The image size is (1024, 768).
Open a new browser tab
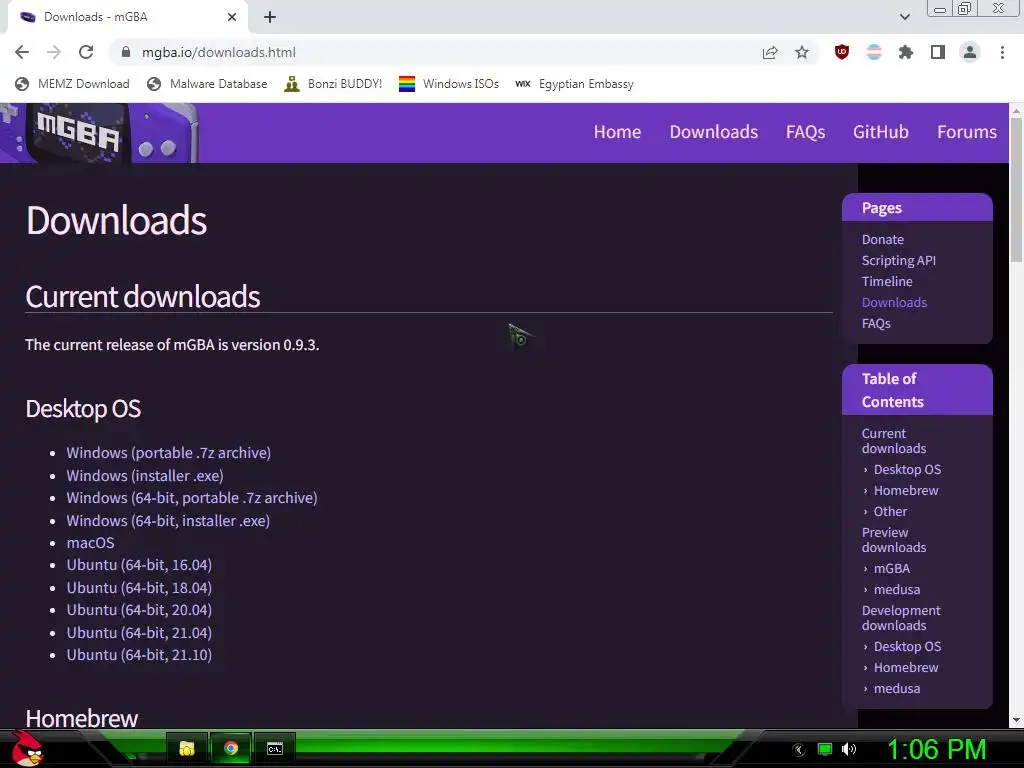click(270, 17)
